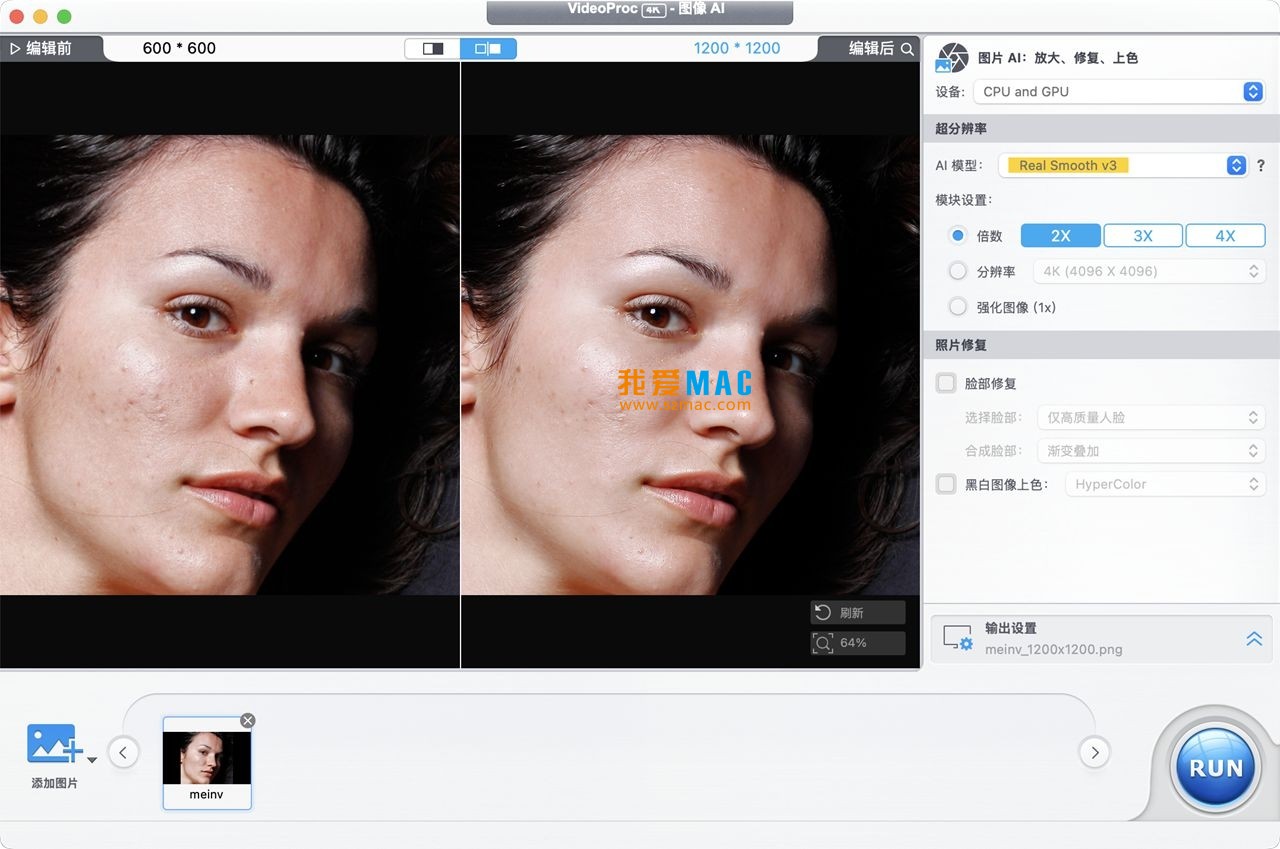Open the AI 模型 Real Smooth v3 dropdown
The height and width of the screenshot is (849, 1280).
[x=1122, y=165]
